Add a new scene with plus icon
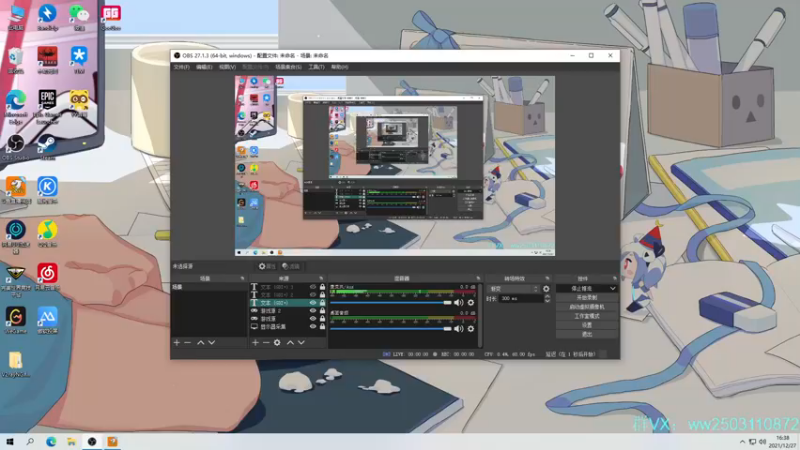The height and width of the screenshot is (450, 800). pyautogui.click(x=177, y=342)
